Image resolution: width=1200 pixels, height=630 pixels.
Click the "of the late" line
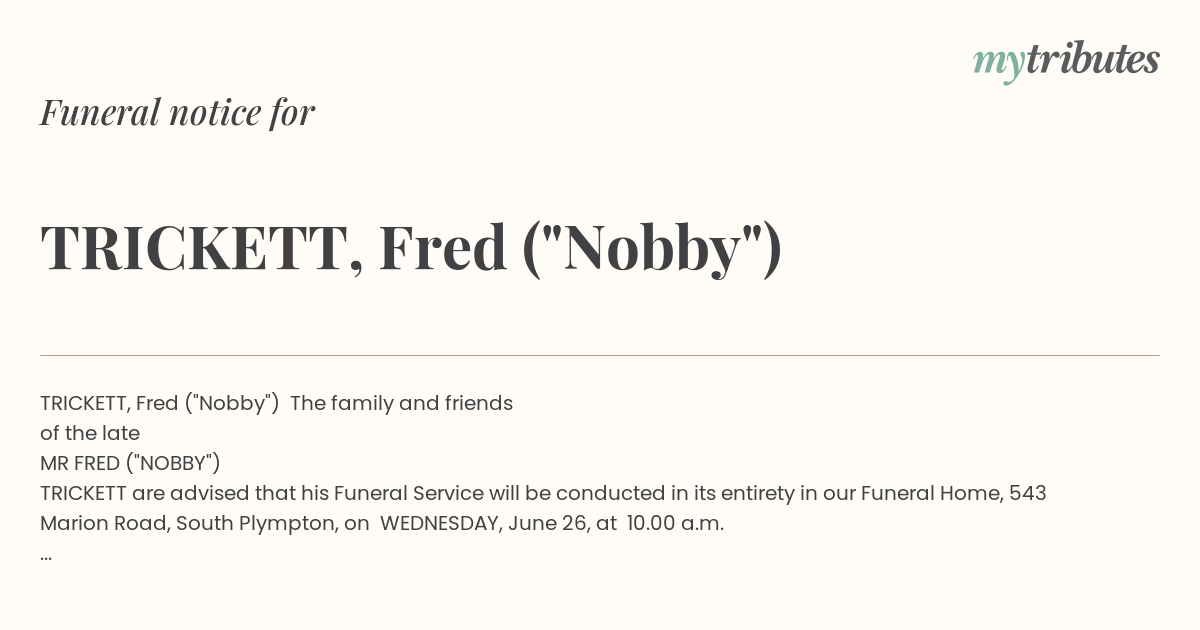point(90,433)
